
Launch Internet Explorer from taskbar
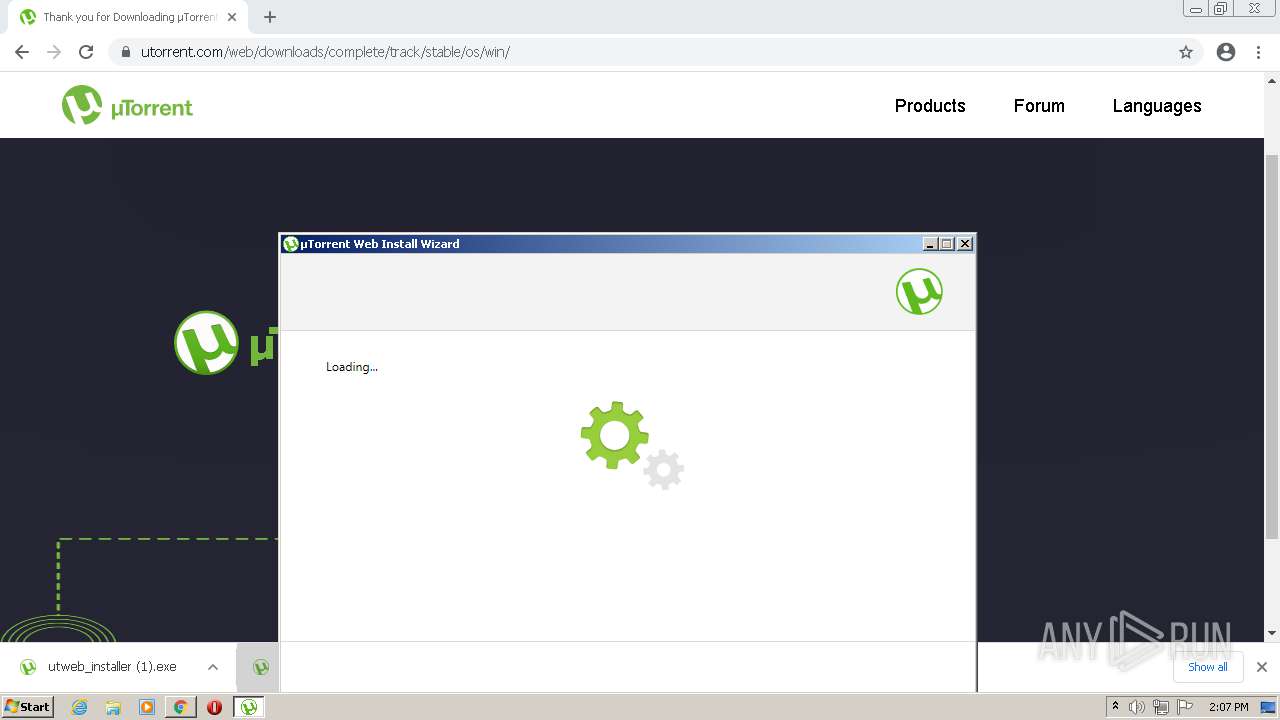click(x=79, y=707)
